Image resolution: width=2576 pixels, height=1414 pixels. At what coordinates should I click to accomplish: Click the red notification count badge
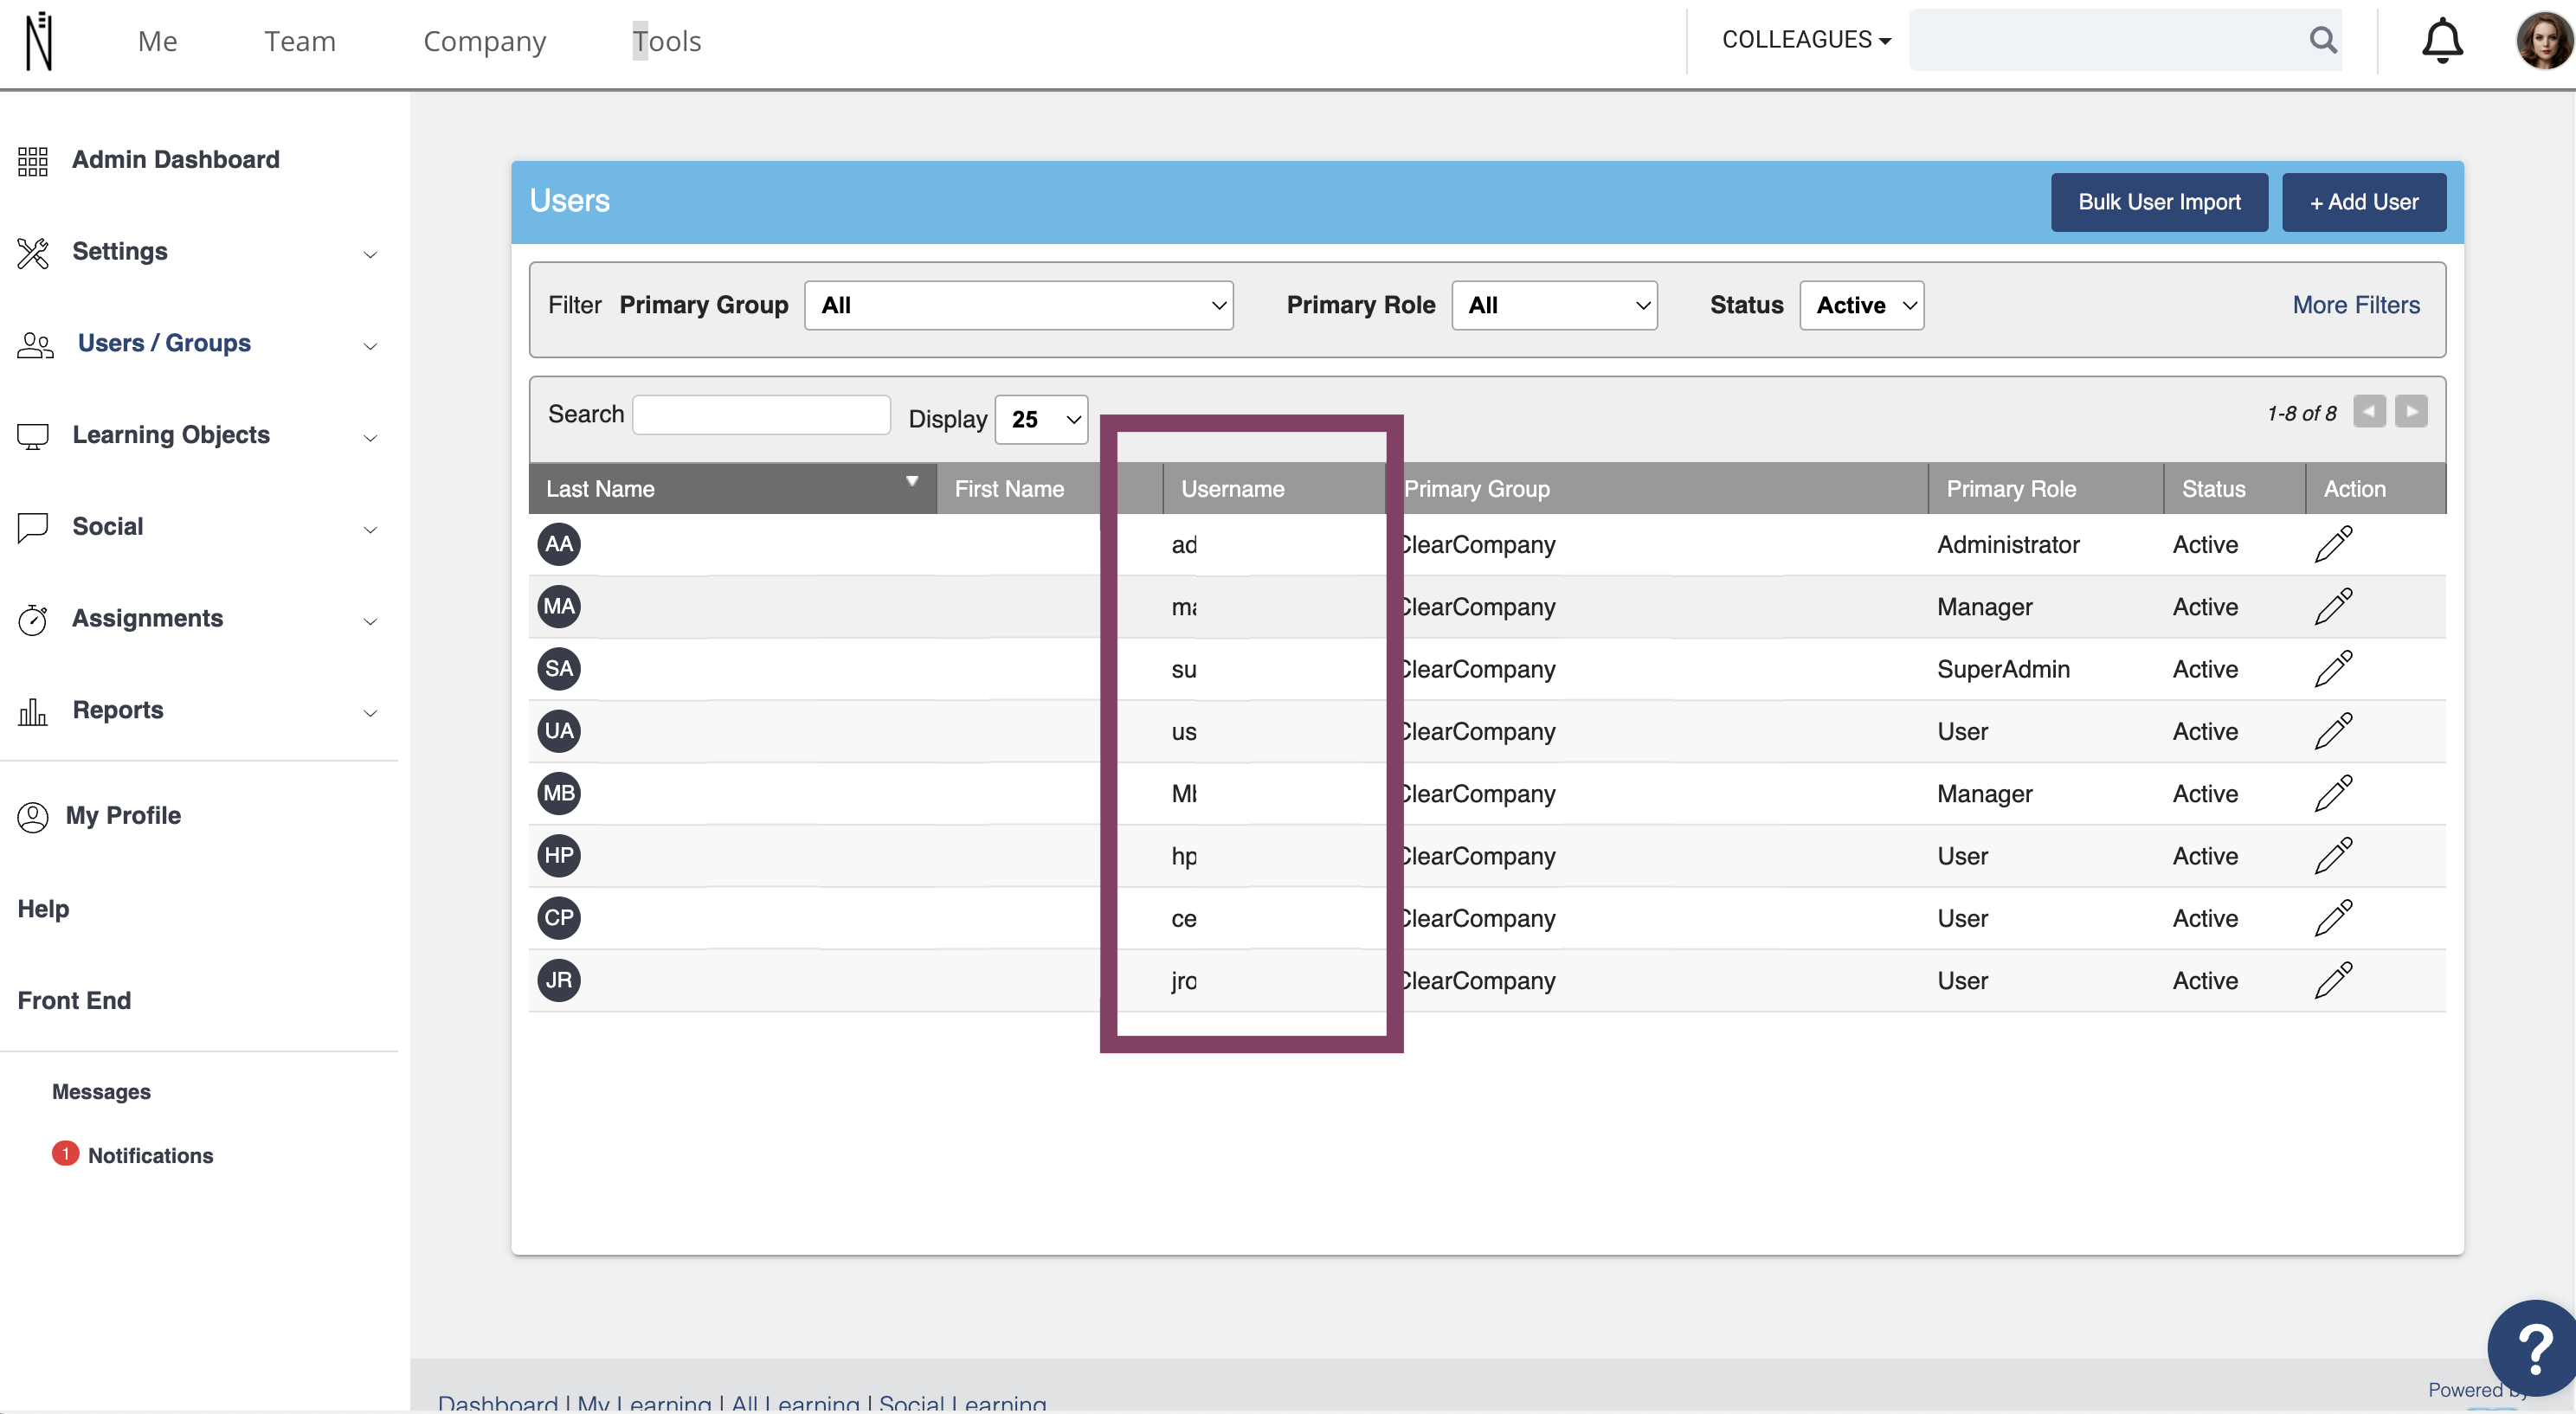tap(65, 1153)
